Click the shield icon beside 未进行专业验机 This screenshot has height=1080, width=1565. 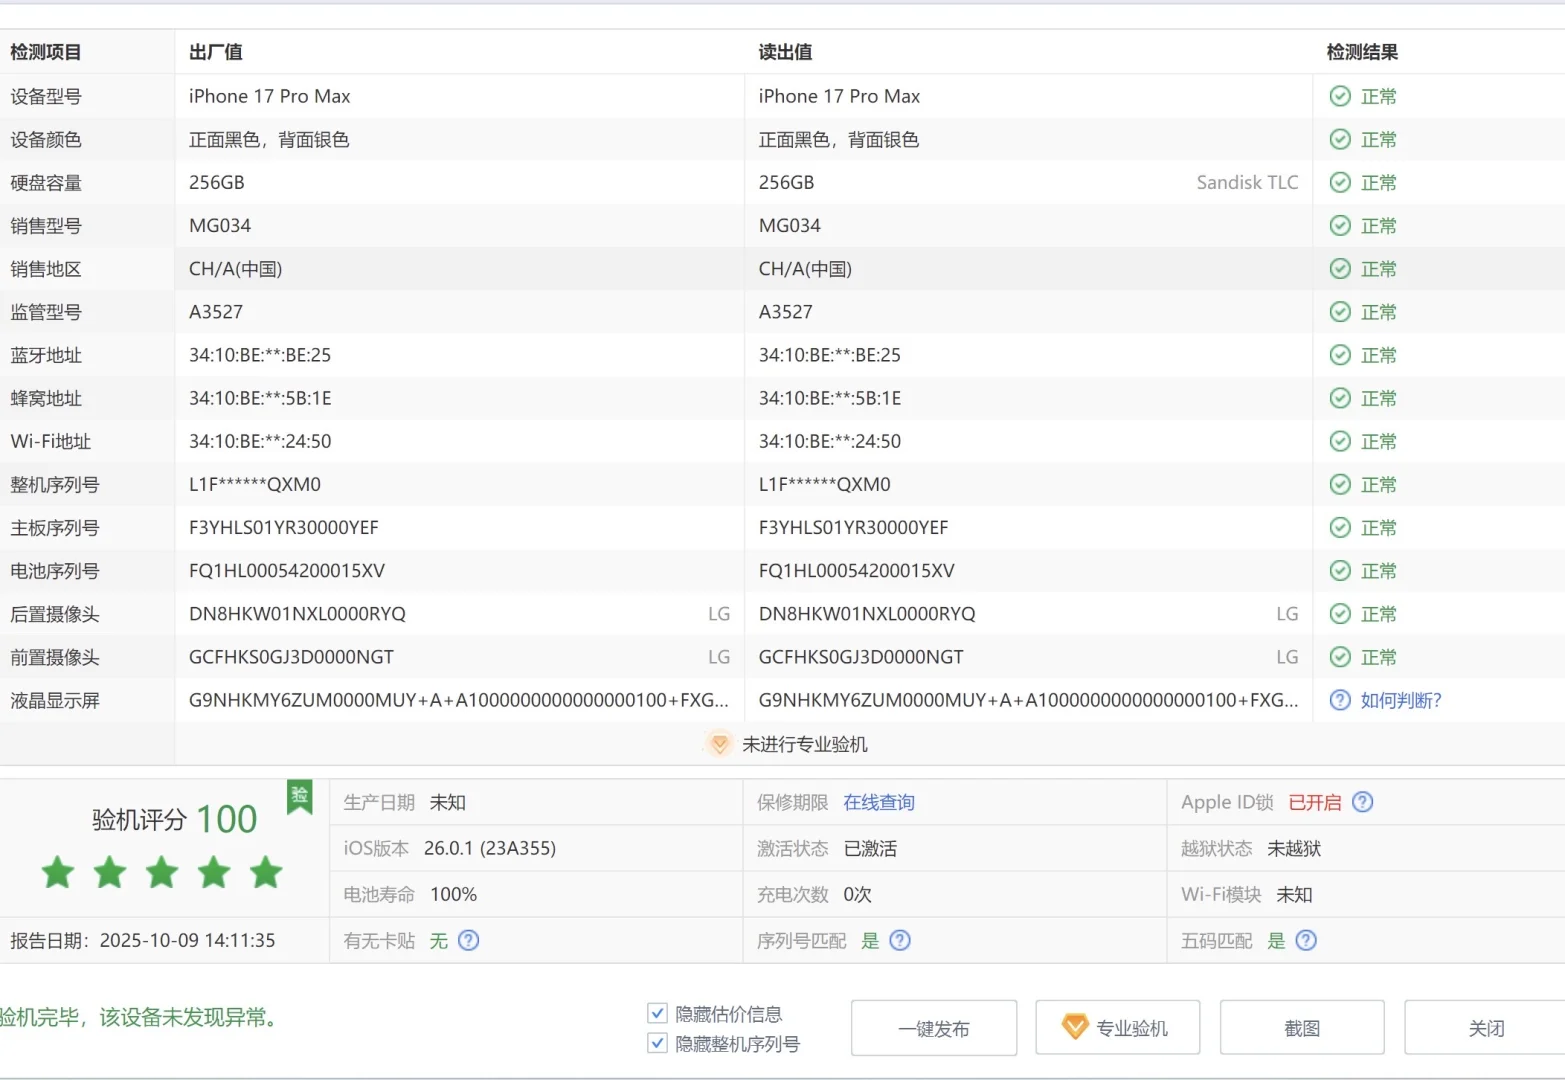point(719,744)
